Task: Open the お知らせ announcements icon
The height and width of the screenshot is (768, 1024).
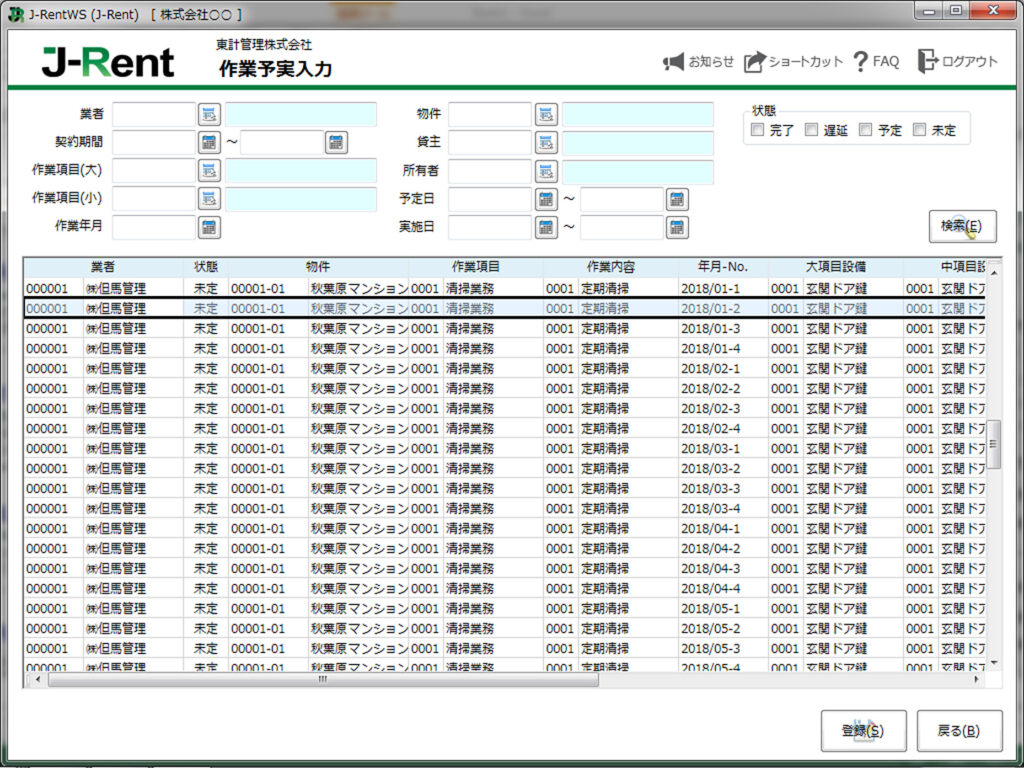Action: pos(673,62)
